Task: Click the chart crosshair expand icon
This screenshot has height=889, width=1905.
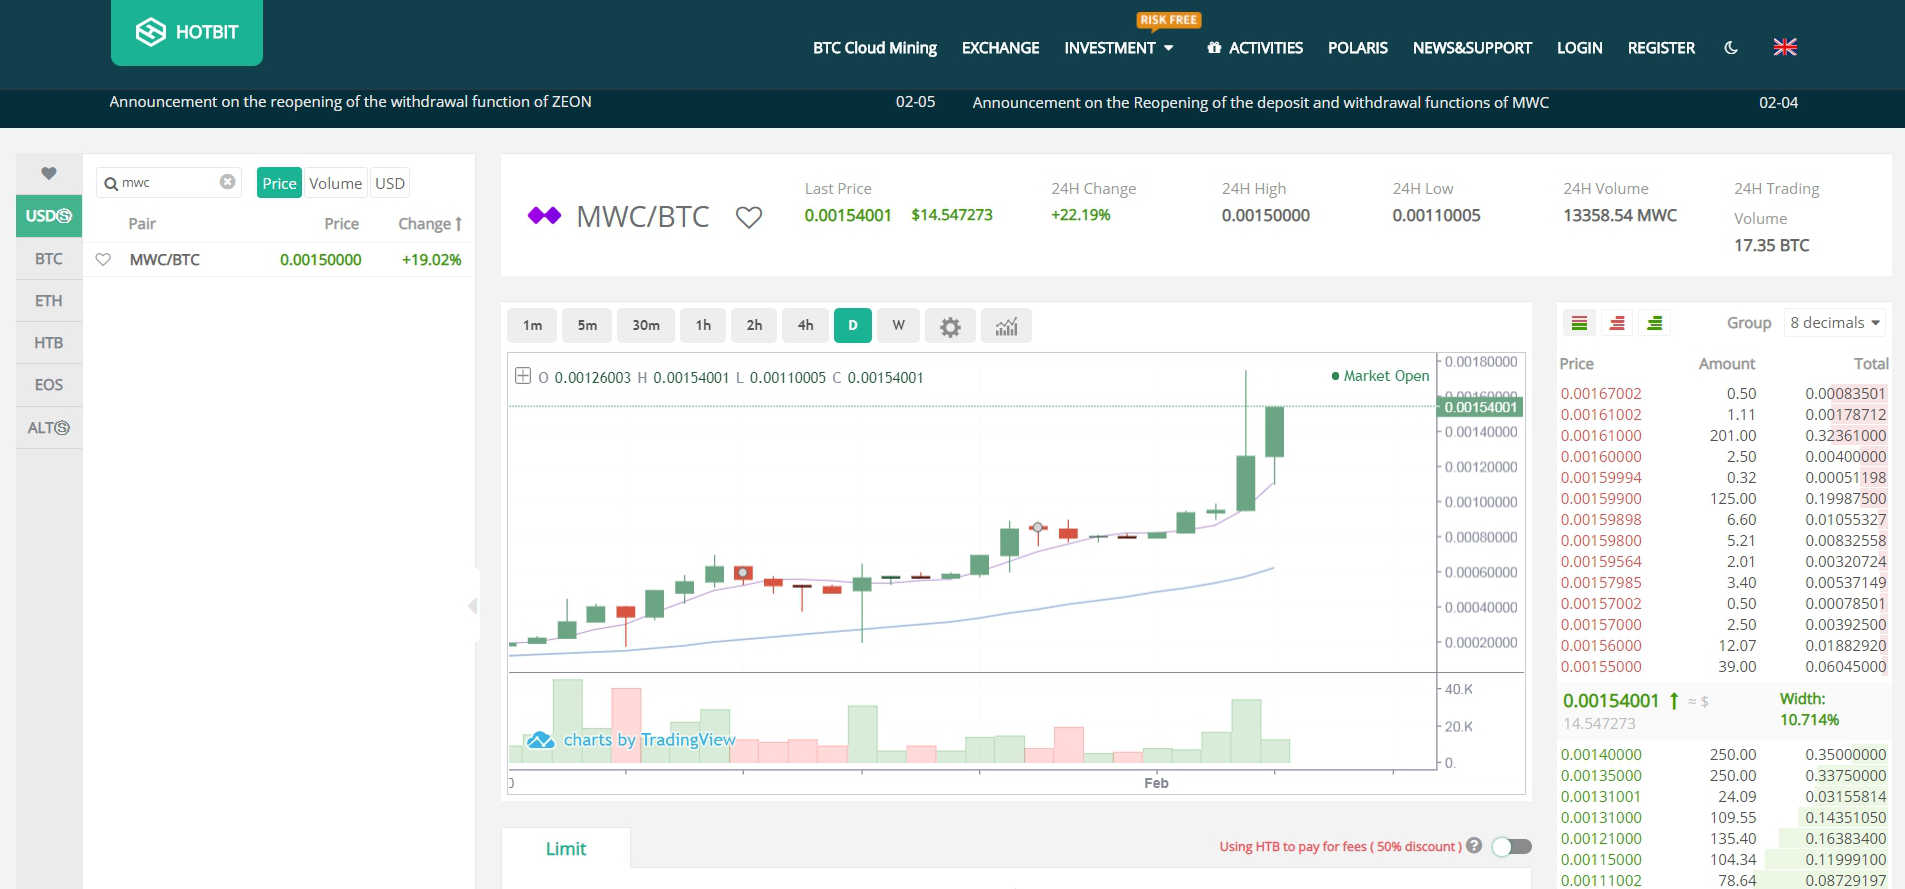Action: (x=523, y=376)
